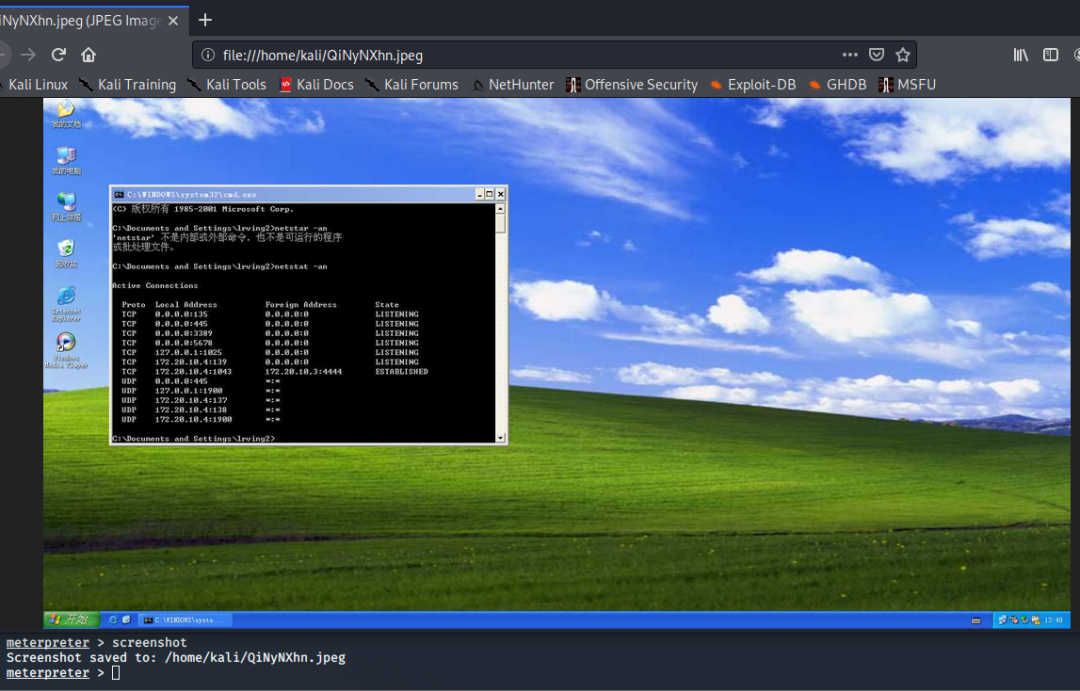The image size is (1080, 691).
Task: Open the Kali Training bookmark
Action: [x=128, y=85]
